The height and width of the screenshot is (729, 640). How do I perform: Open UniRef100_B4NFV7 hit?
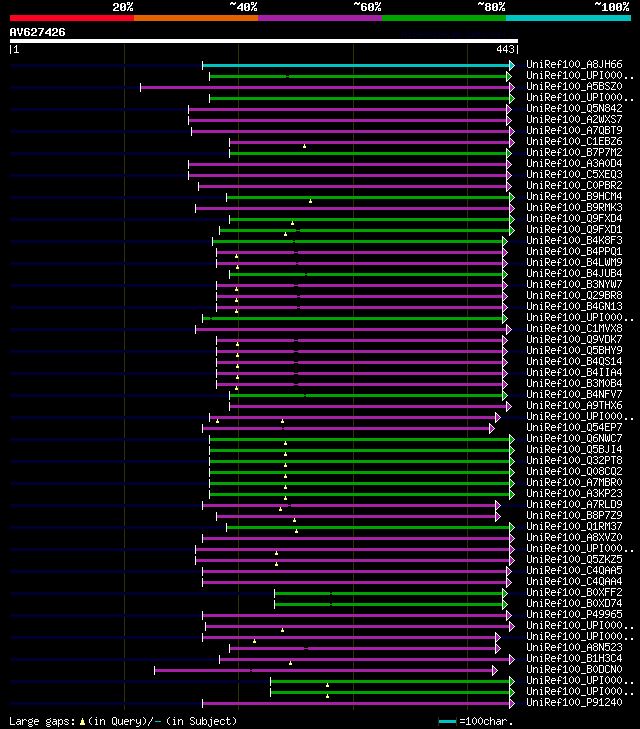(x=574, y=395)
